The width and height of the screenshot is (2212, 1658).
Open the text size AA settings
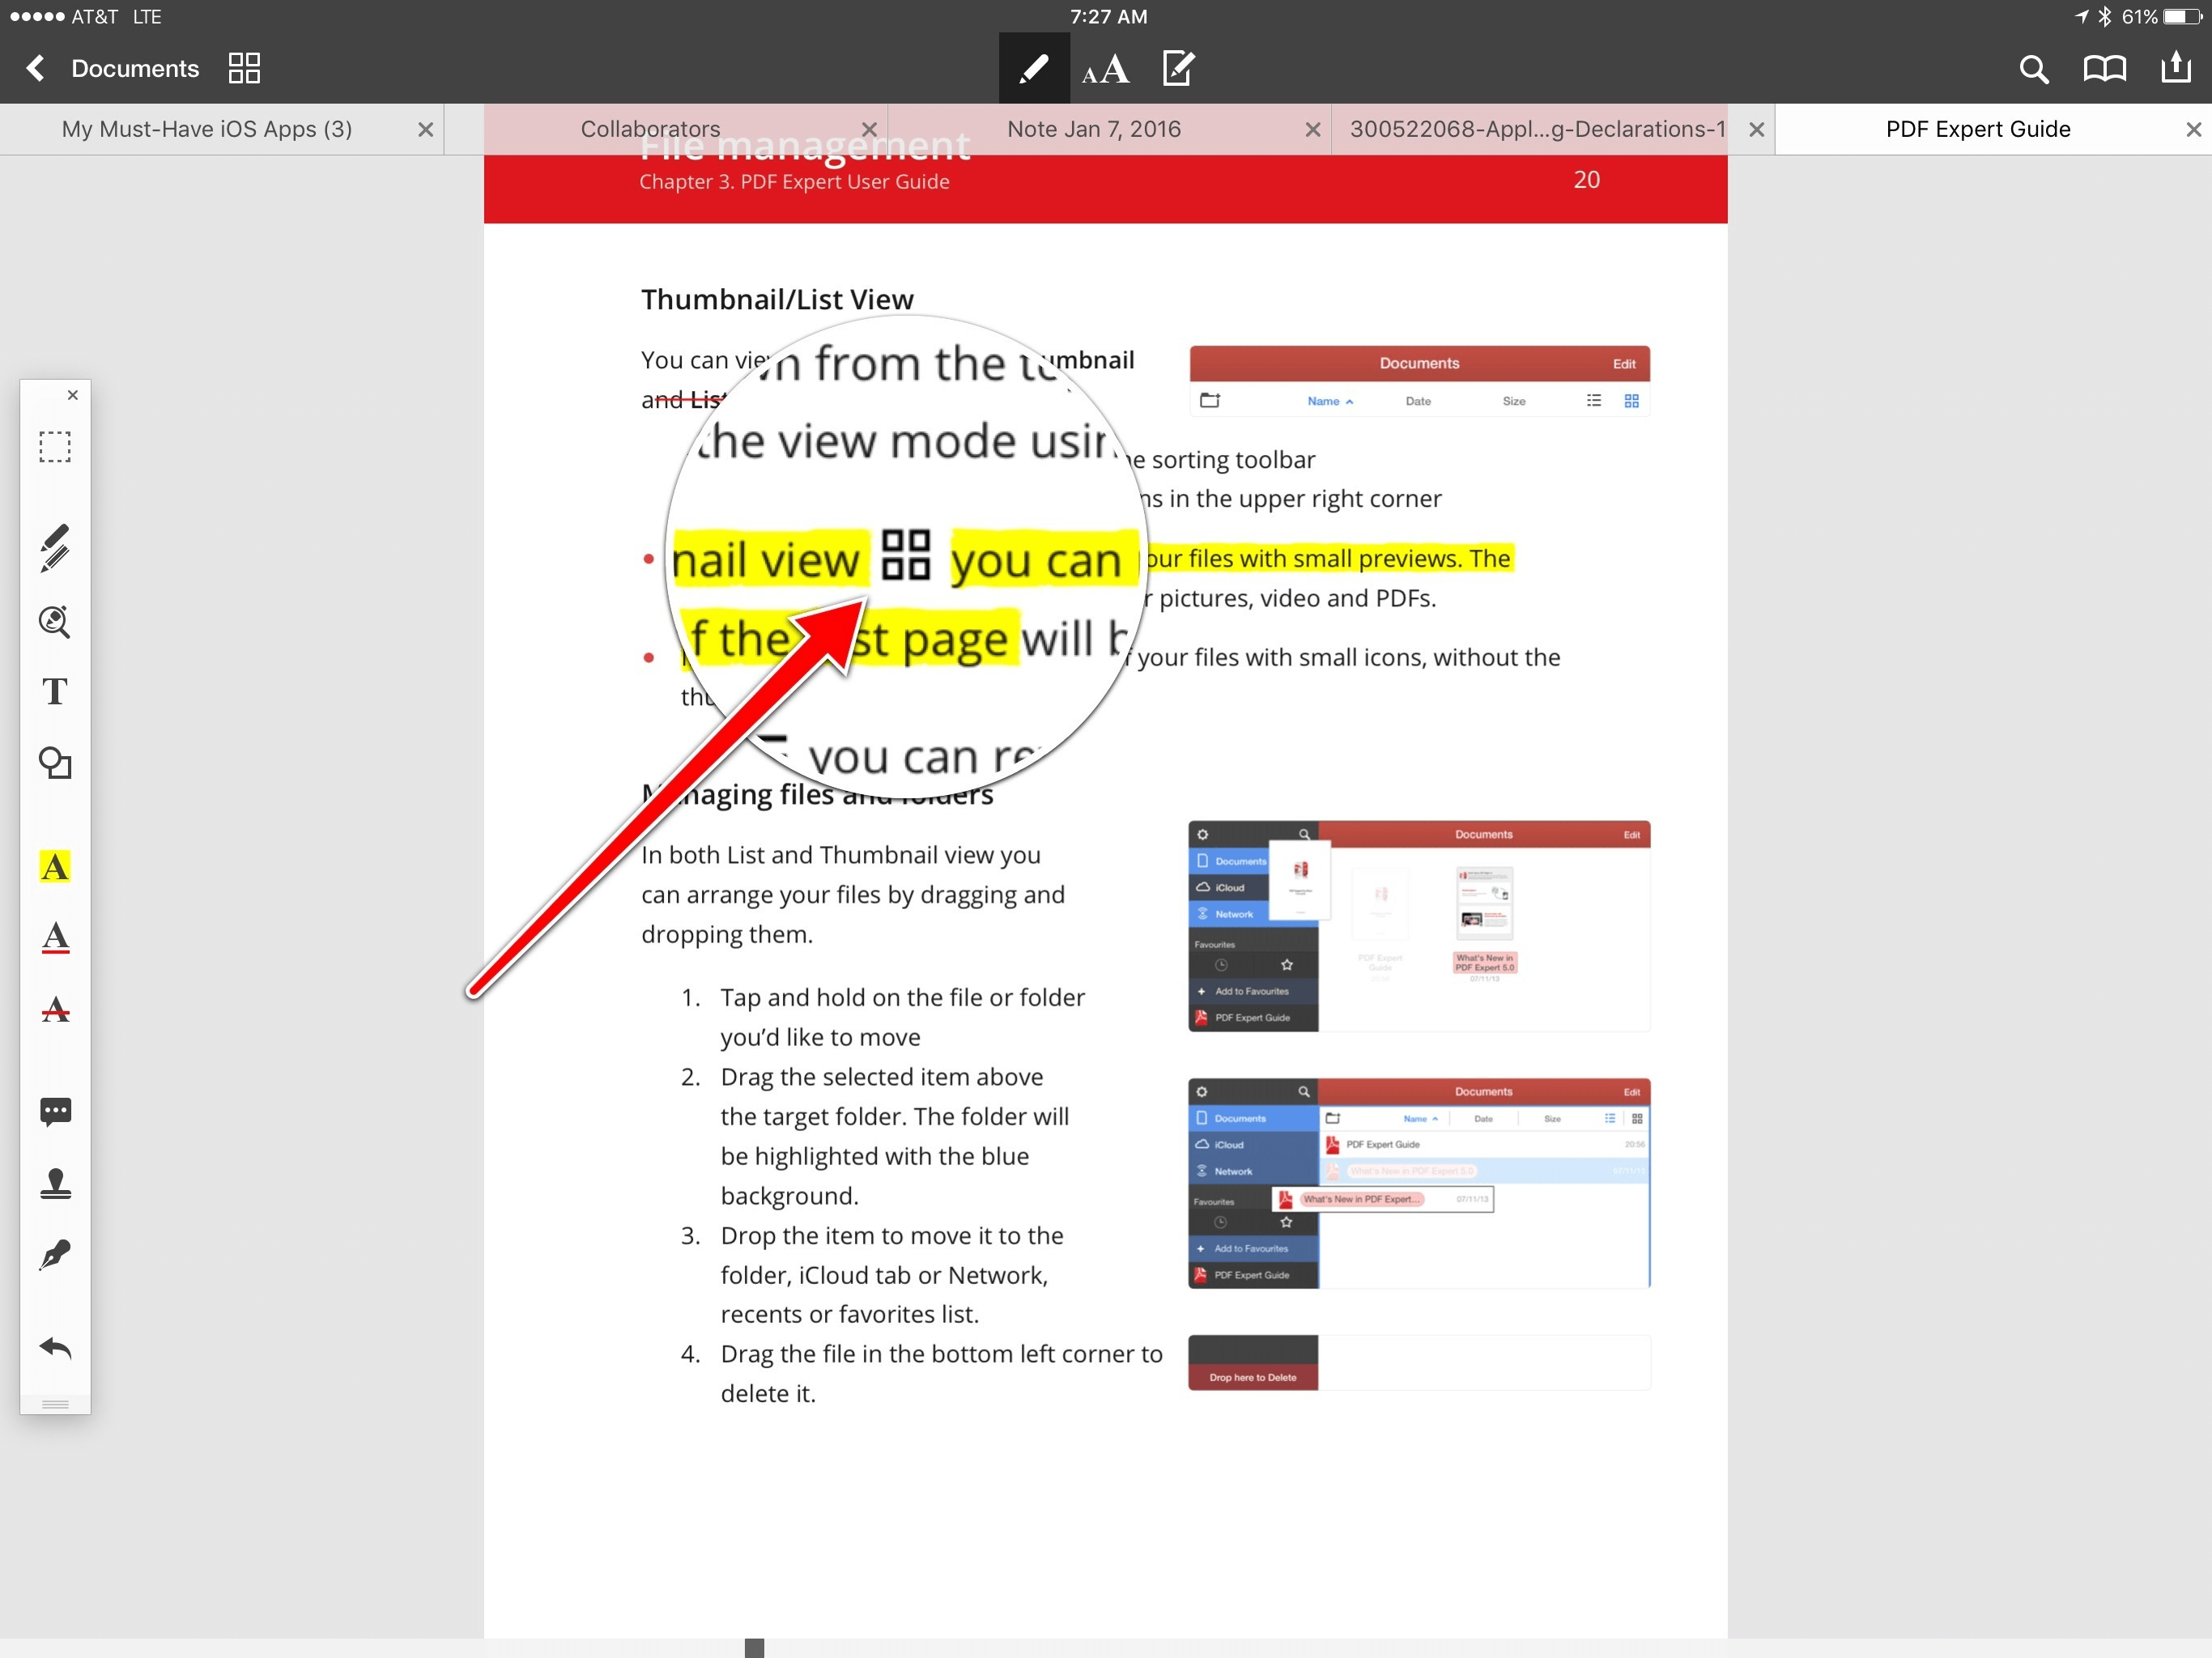[x=1105, y=70]
